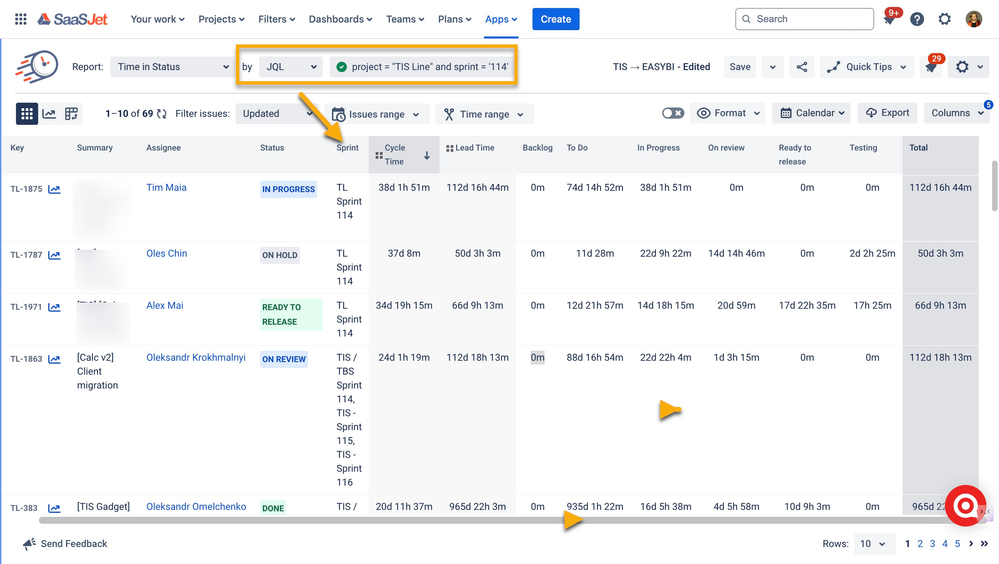Expand Dashboards menu
The height and width of the screenshot is (564, 999).
340,19
